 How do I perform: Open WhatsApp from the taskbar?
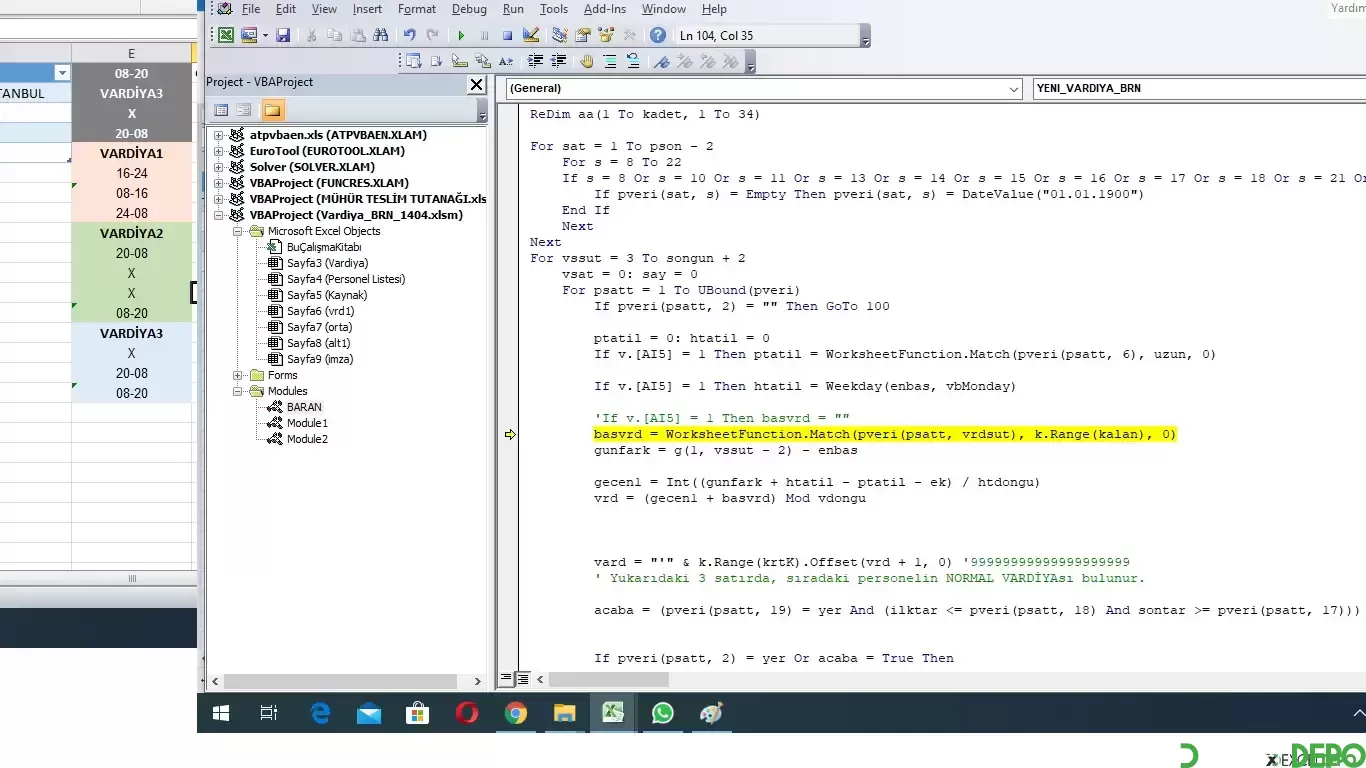pos(662,713)
